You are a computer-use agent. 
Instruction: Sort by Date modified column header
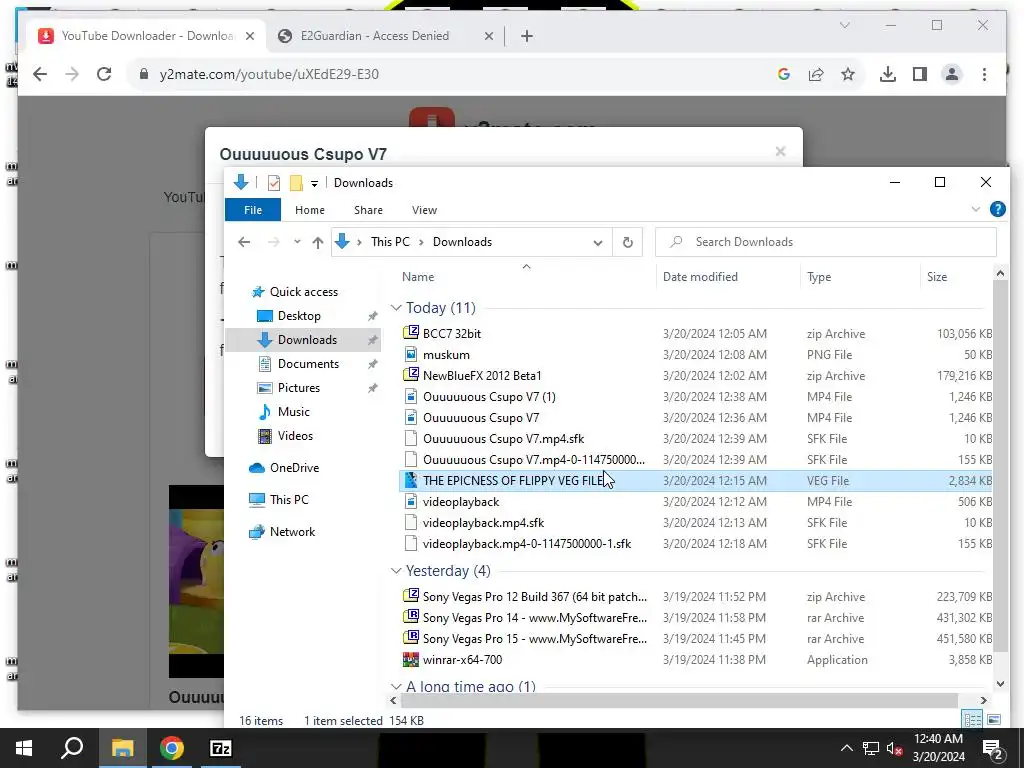700,277
